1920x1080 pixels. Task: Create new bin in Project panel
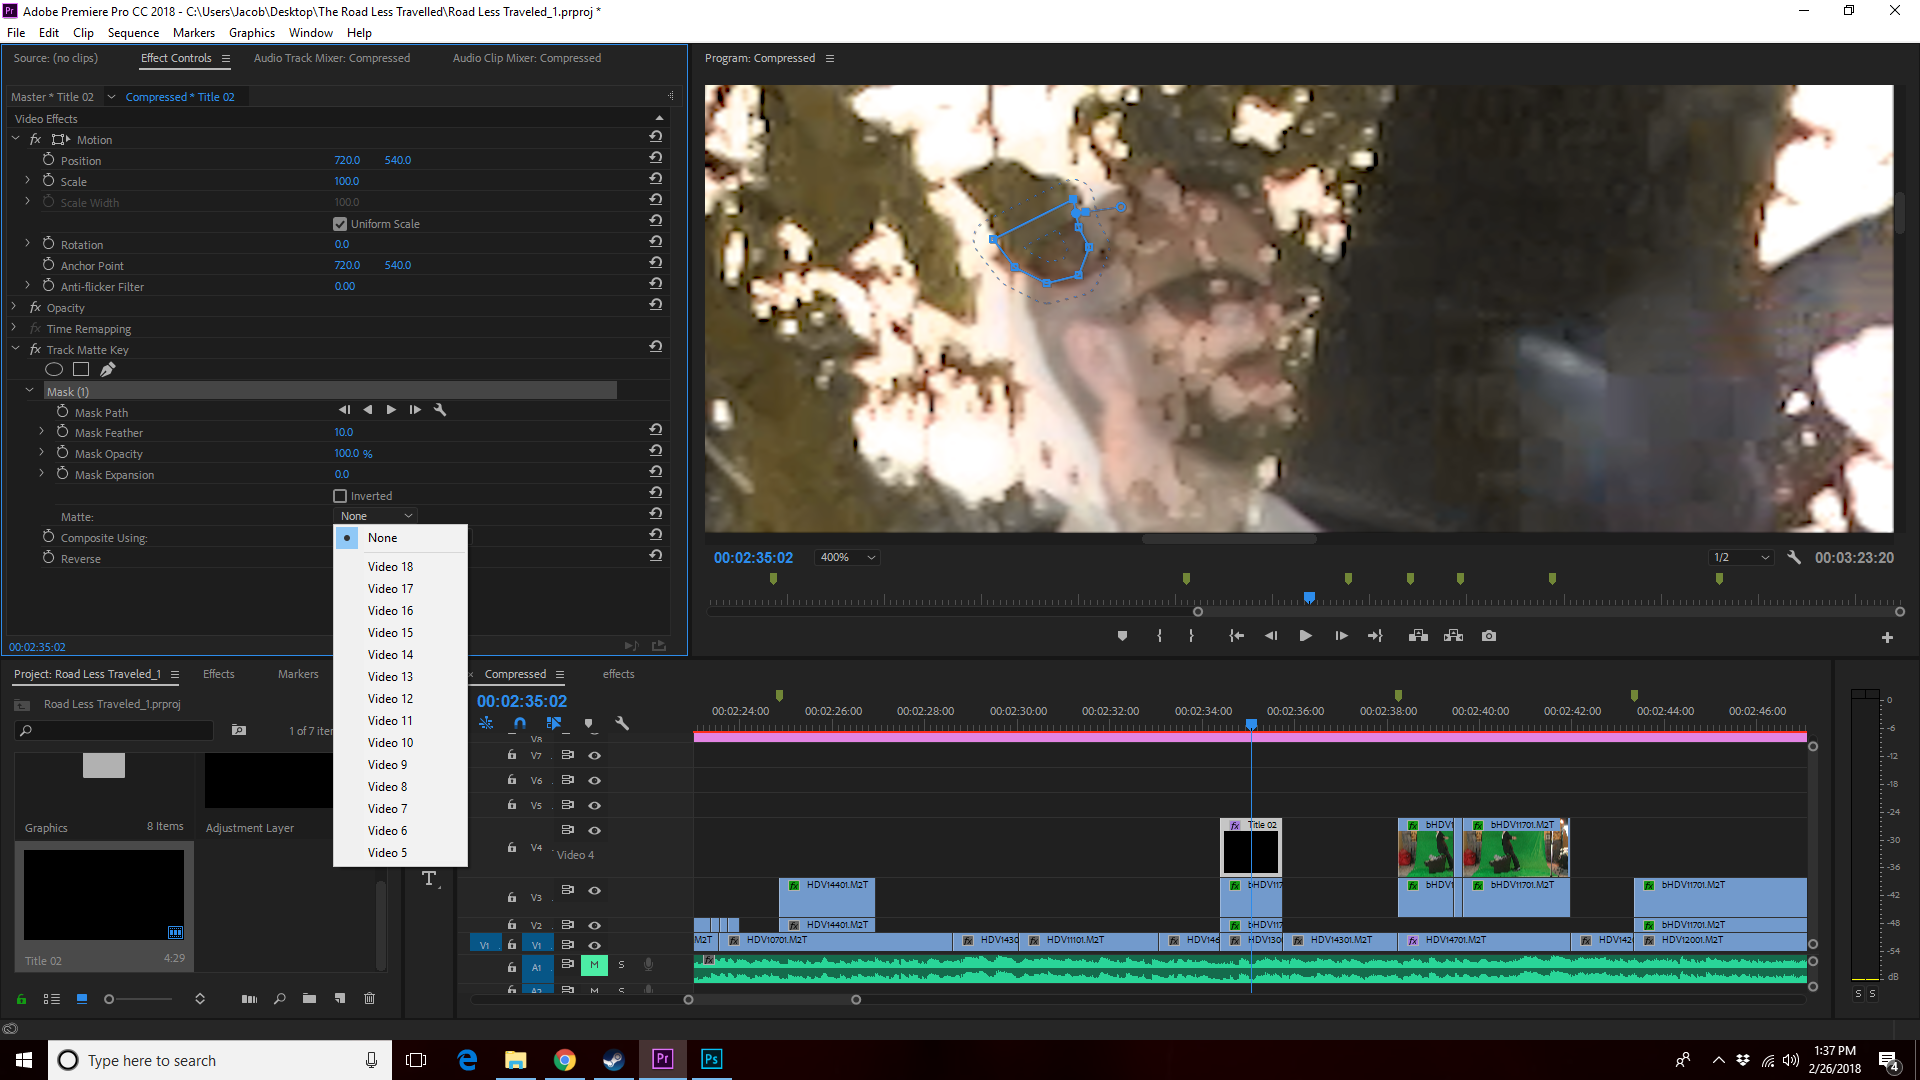(x=309, y=999)
